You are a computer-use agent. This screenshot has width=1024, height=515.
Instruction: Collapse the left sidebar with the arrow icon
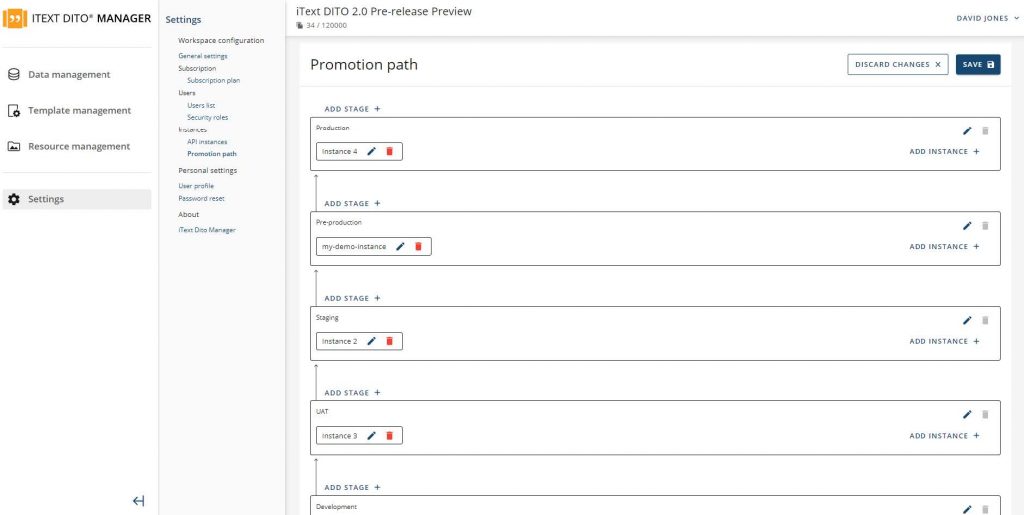[x=138, y=501]
